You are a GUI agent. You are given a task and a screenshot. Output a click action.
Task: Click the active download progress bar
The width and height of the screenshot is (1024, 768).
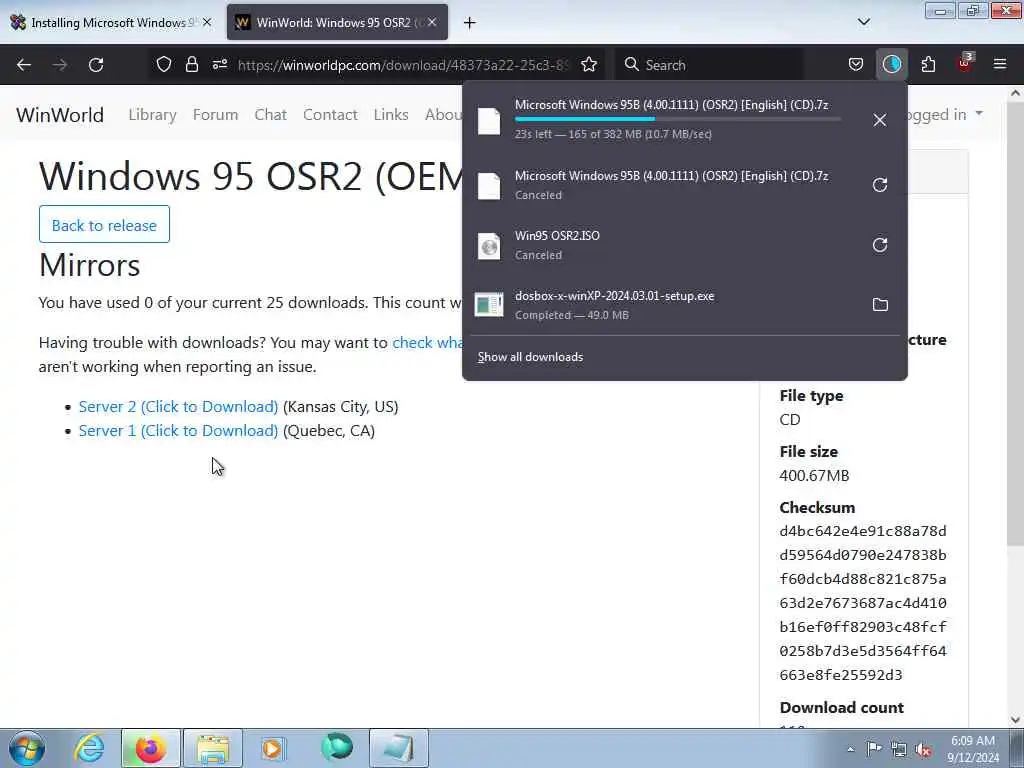click(678, 120)
